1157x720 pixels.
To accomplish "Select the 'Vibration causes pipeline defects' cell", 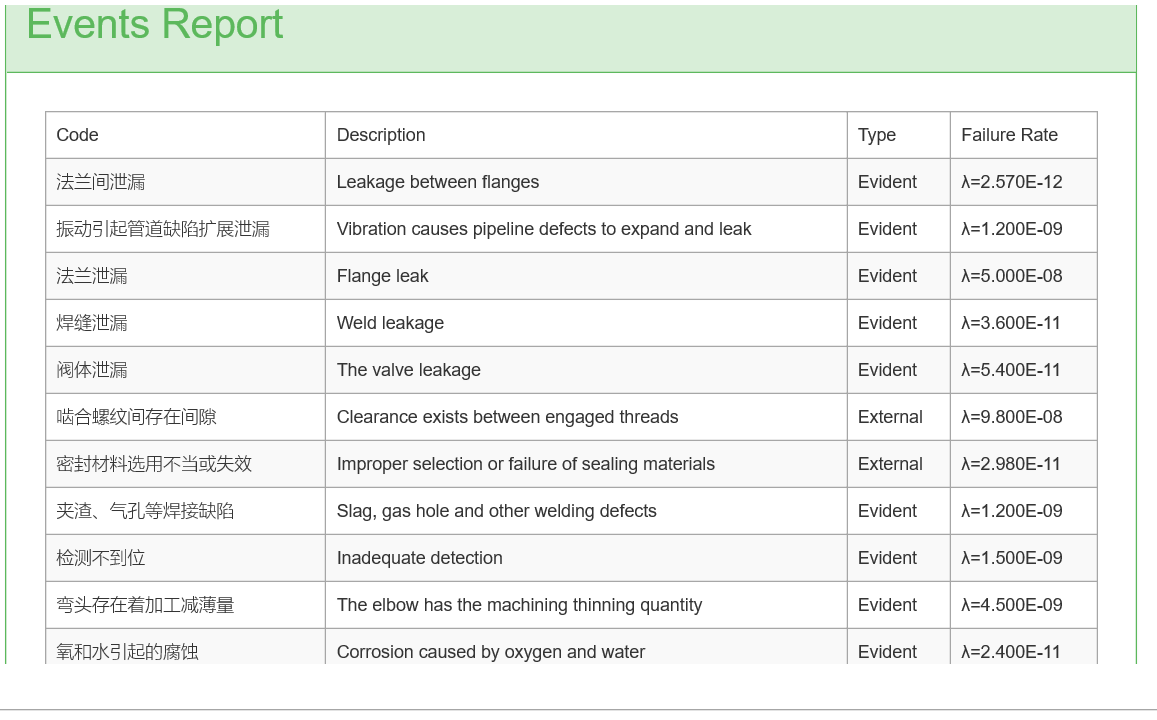I will 544,229.
